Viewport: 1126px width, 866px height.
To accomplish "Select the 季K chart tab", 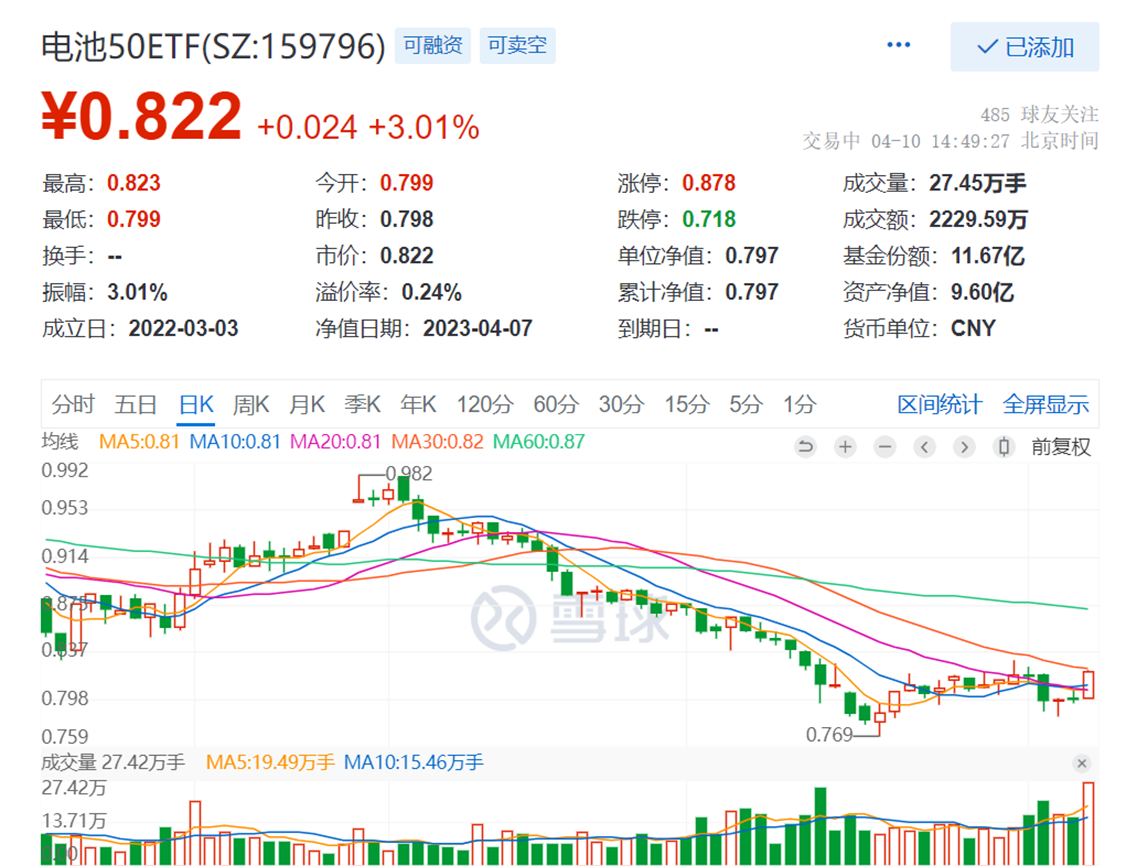I will coord(362,404).
